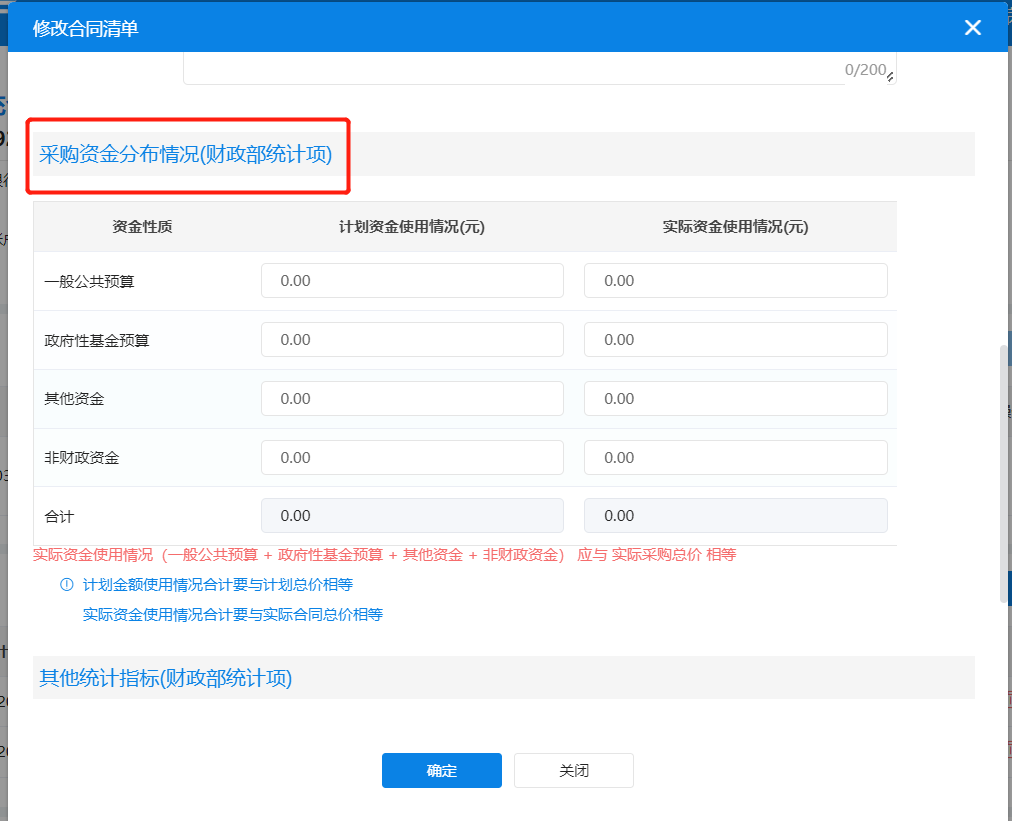The width and height of the screenshot is (1012, 821).
Task: Click 其他资金 actual funds input field
Action: click(x=736, y=399)
